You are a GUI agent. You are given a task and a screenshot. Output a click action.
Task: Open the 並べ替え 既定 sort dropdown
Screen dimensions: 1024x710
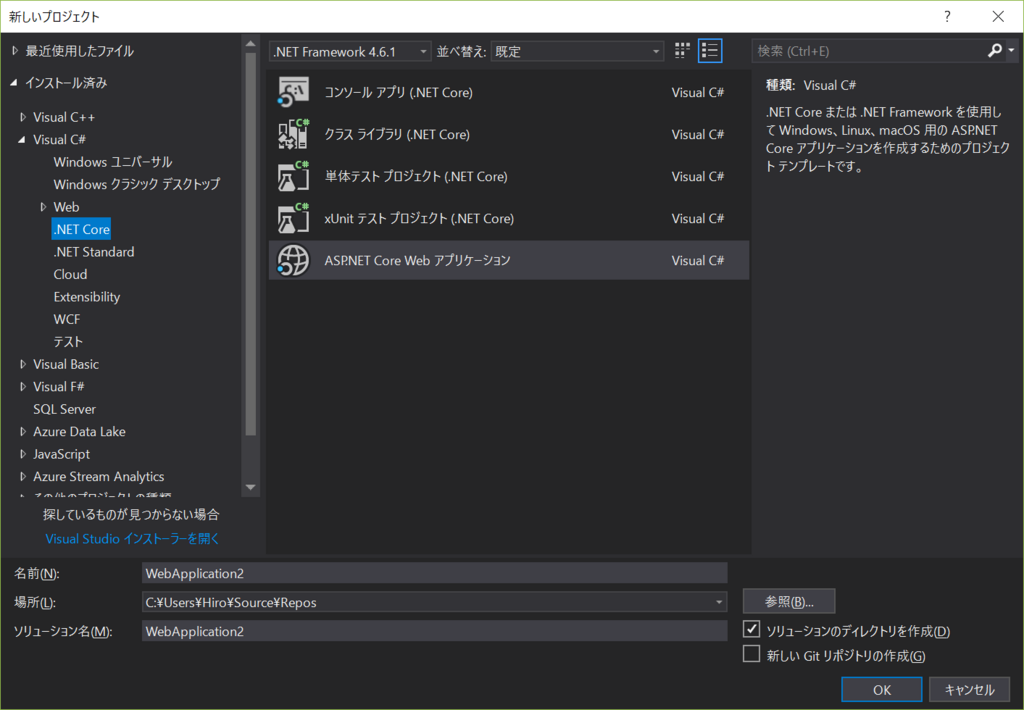(x=577, y=52)
